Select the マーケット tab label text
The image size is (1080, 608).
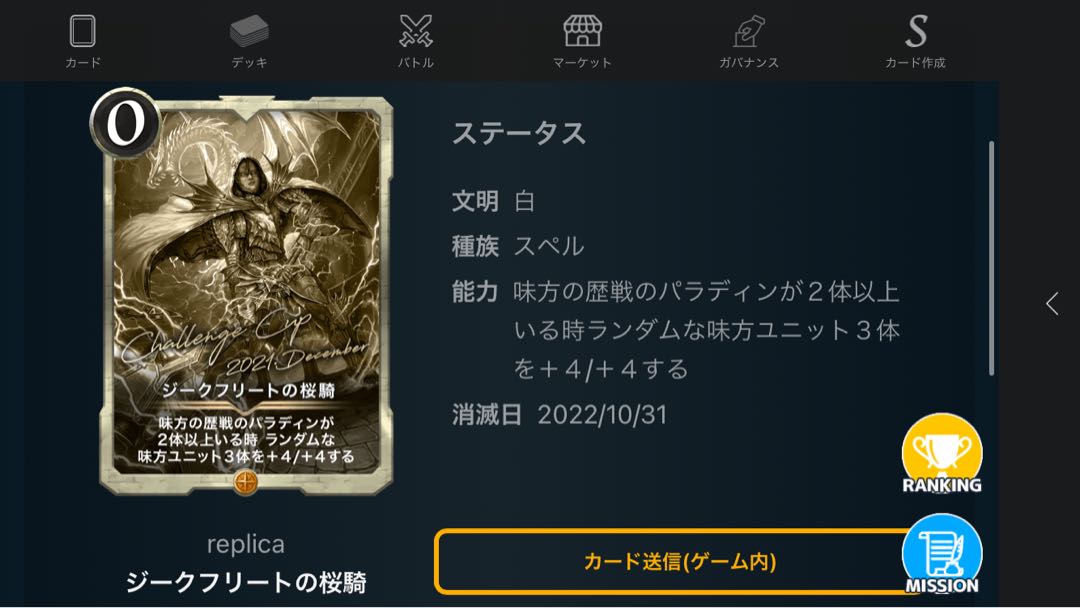[582, 63]
